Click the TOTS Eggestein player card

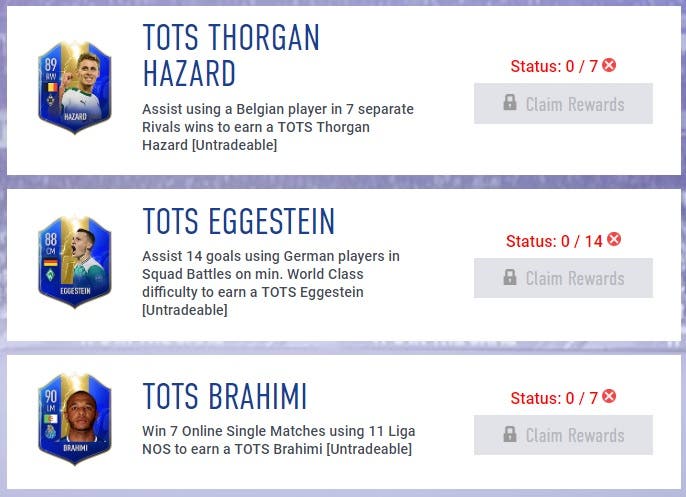(74, 261)
